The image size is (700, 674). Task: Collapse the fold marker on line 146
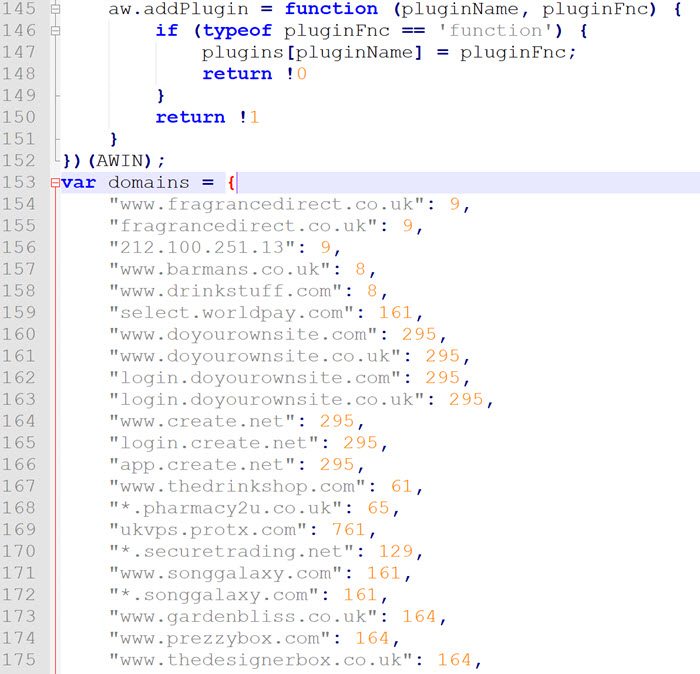coord(55,30)
